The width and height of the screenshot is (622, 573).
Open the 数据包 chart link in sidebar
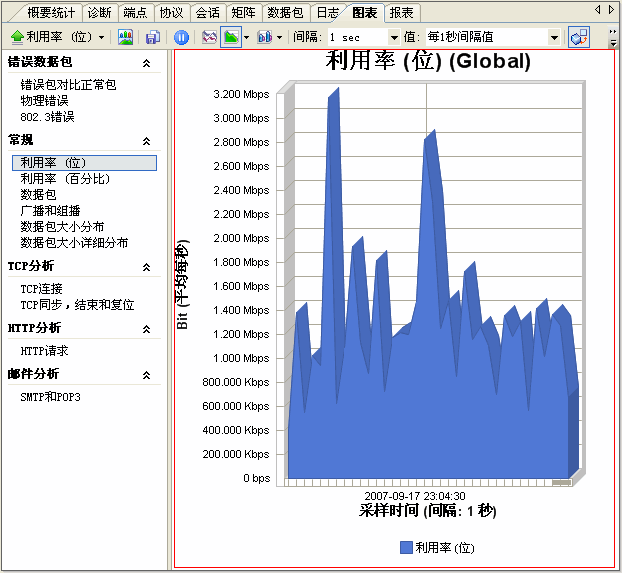tap(38, 194)
